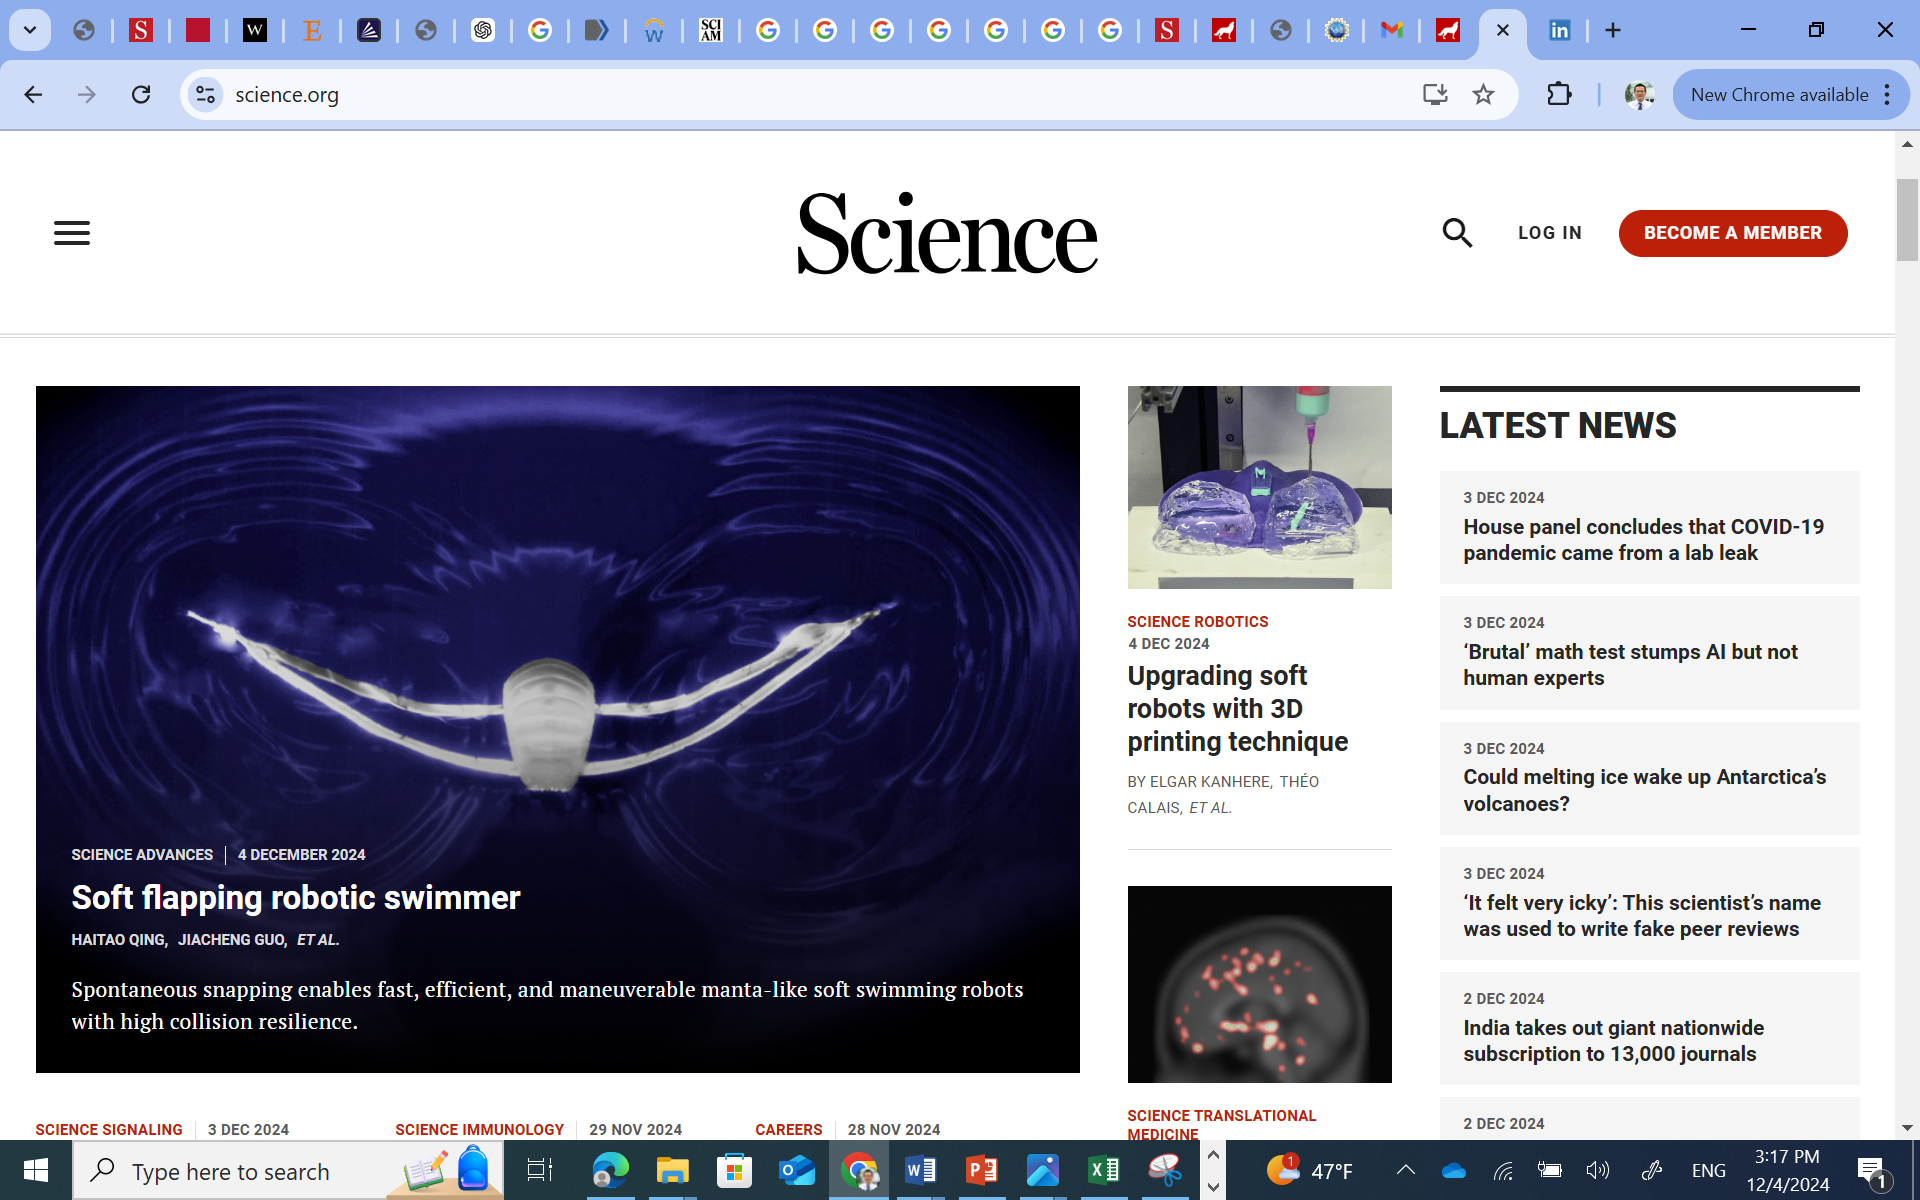Image resolution: width=1920 pixels, height=1200 pixels.
Task: Click the Windows taskbar search box
Action: coord(287,1170)
